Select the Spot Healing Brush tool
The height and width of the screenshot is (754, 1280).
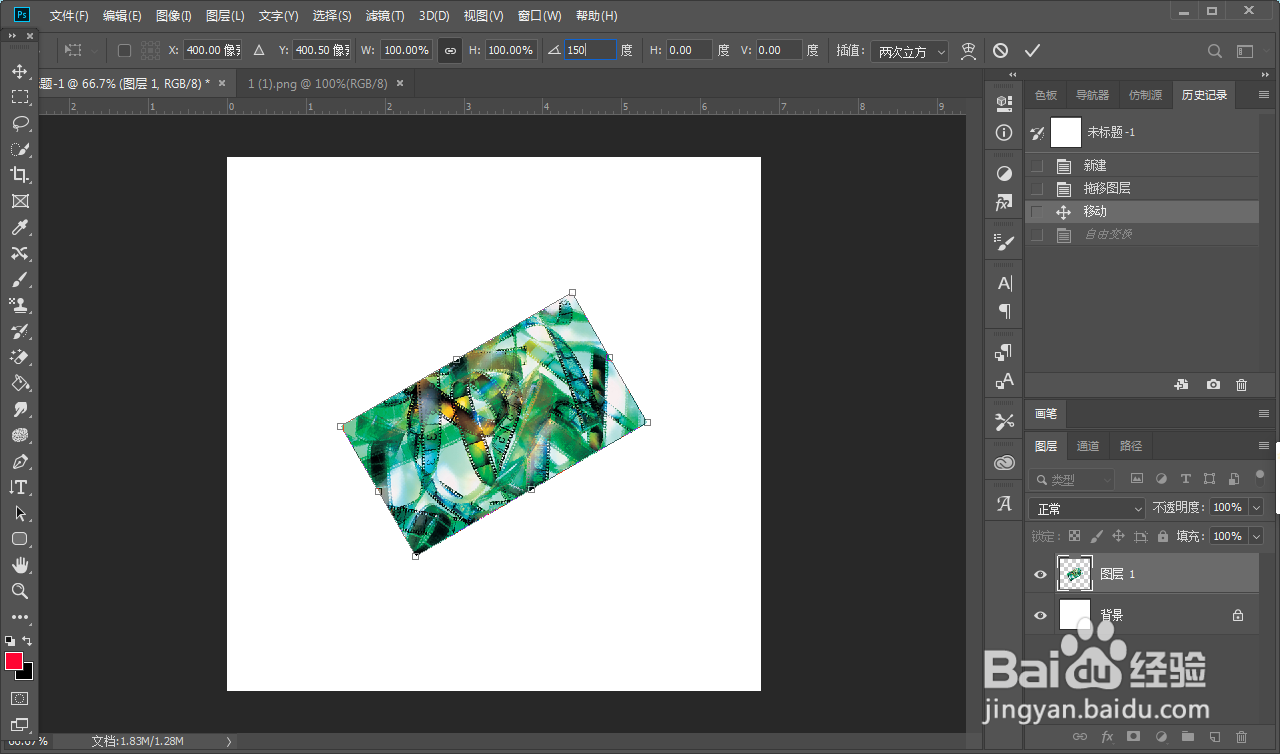(19, 254)
